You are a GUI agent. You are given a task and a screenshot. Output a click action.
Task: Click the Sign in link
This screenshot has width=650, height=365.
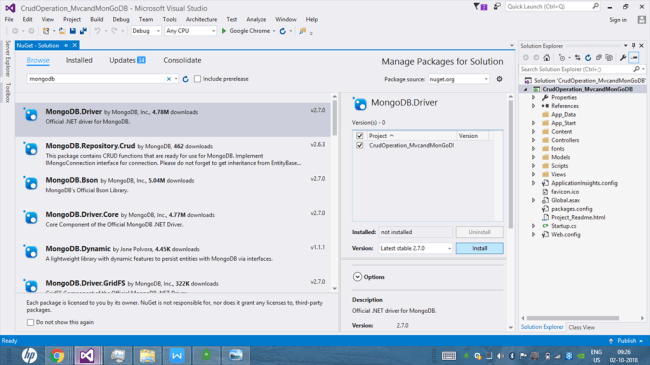point(618,20)
